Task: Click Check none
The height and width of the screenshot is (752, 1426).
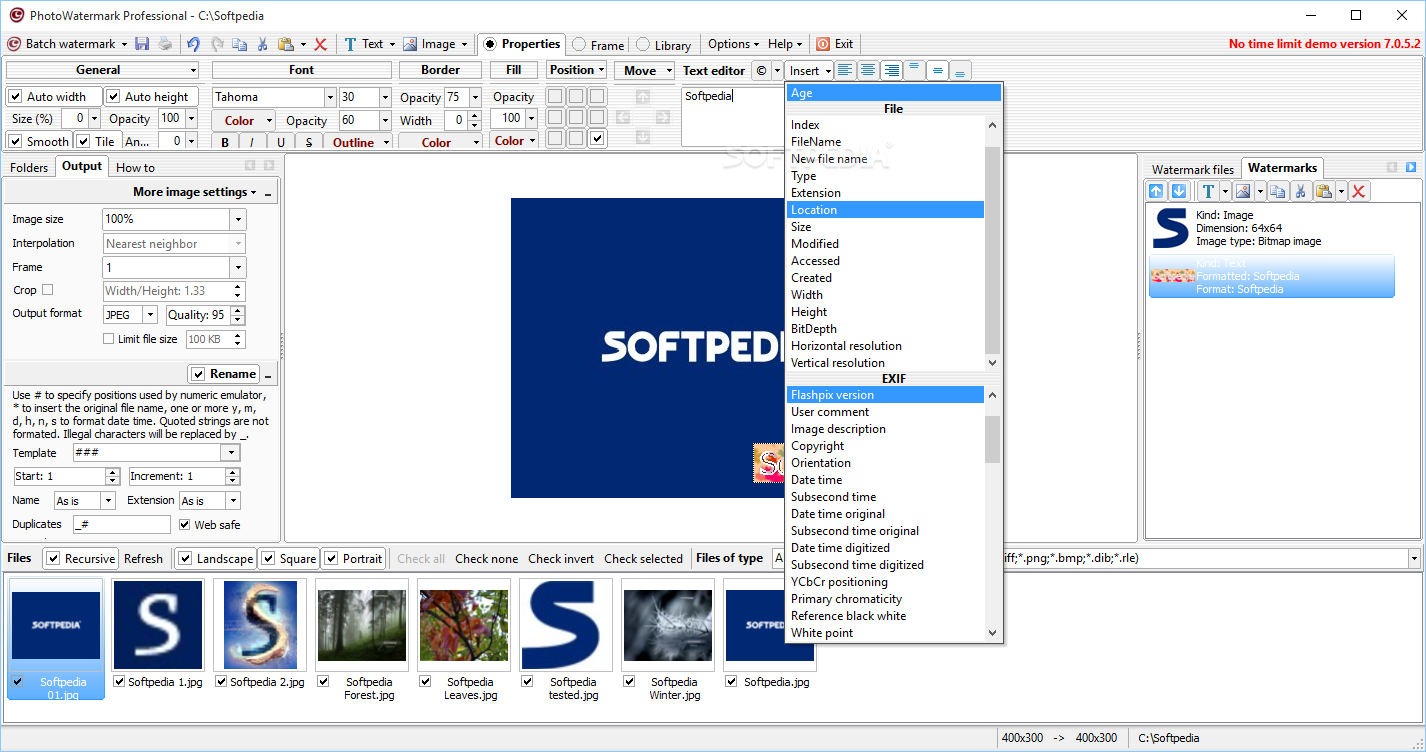Action: [x=487, y=559]
